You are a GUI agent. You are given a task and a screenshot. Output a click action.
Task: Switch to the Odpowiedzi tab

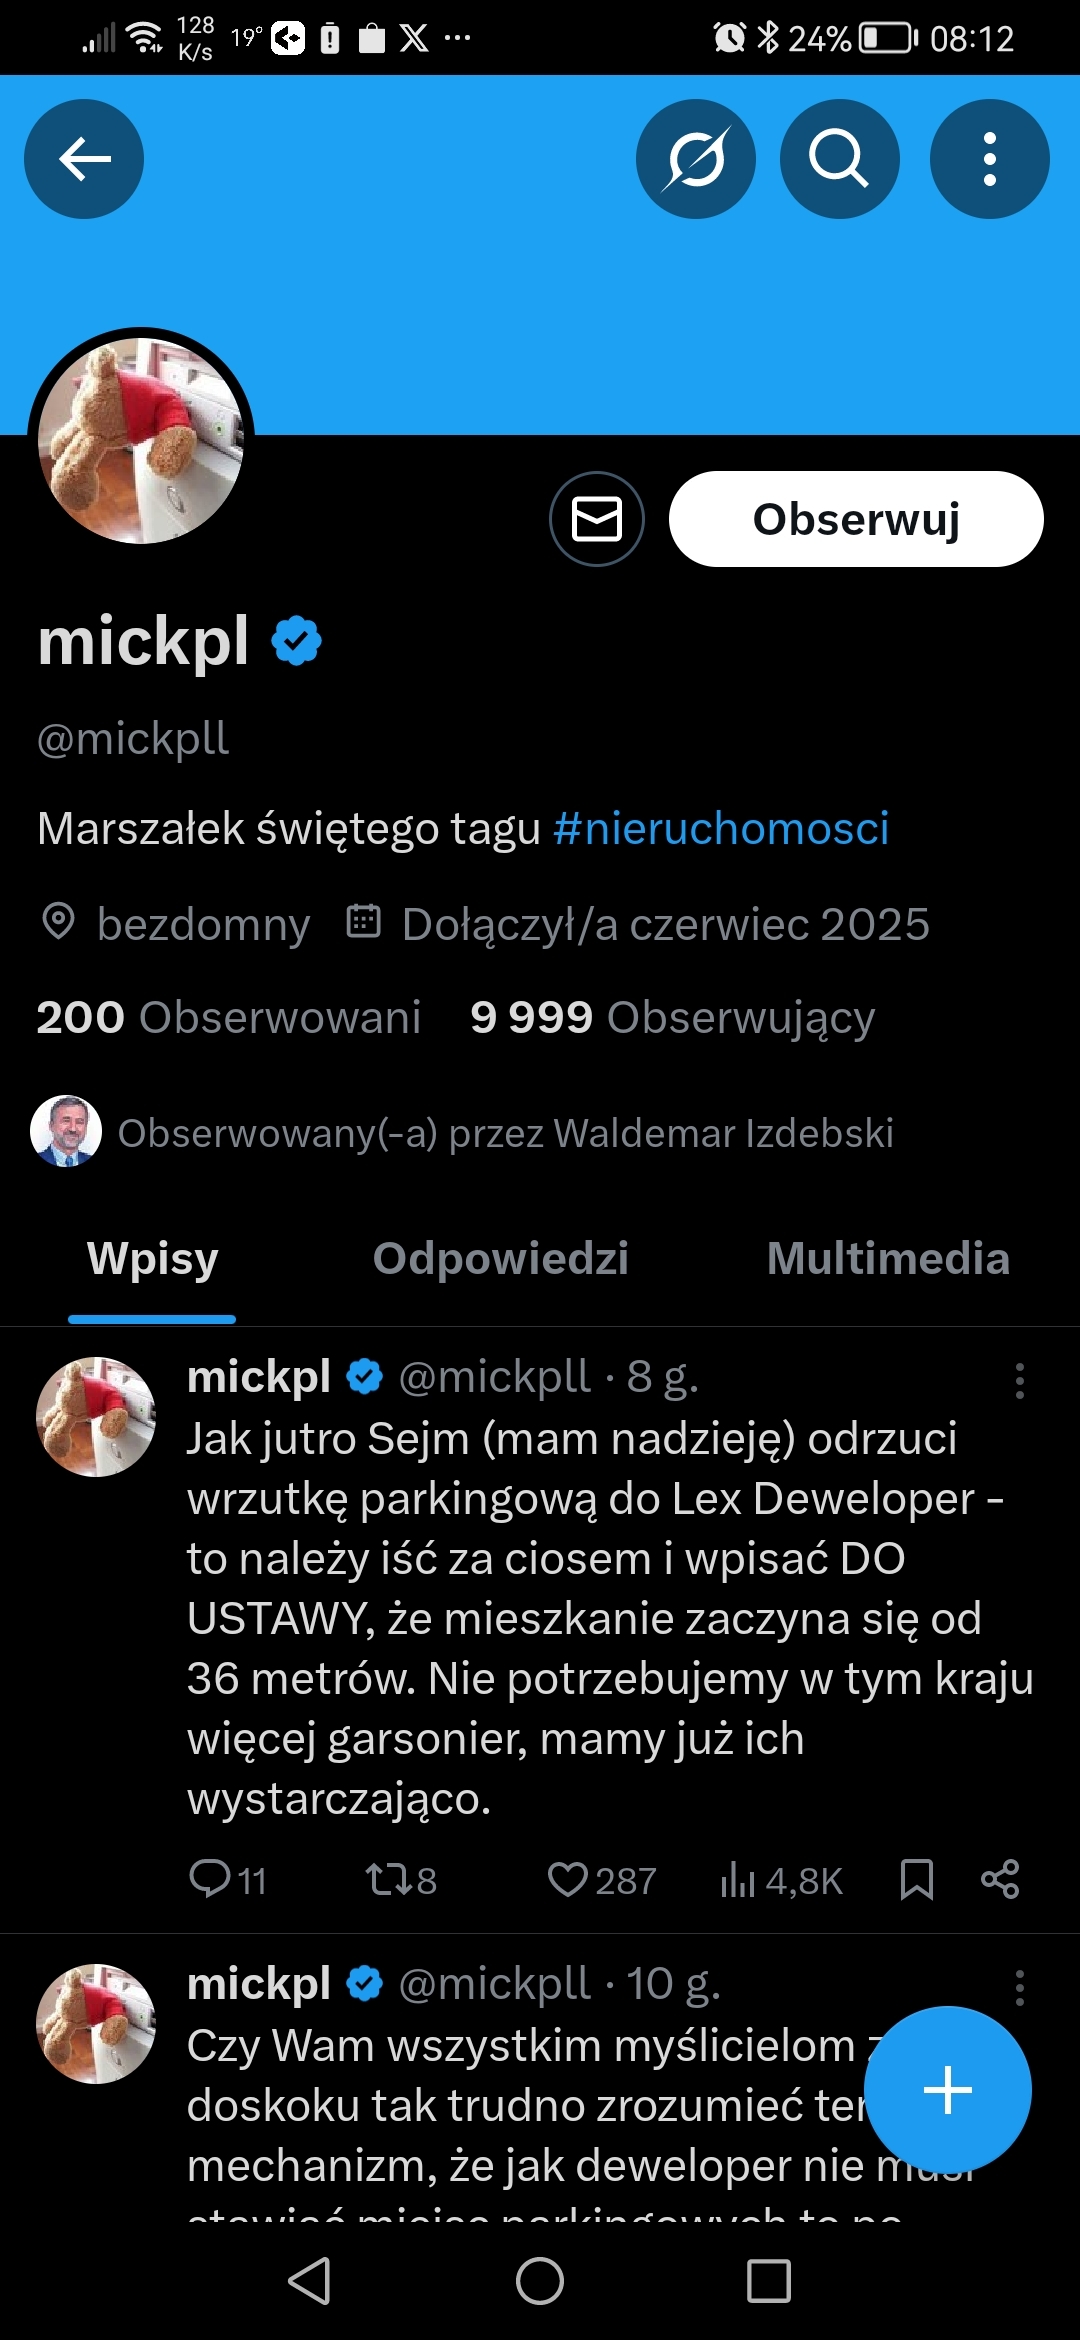pos(500,1259)
